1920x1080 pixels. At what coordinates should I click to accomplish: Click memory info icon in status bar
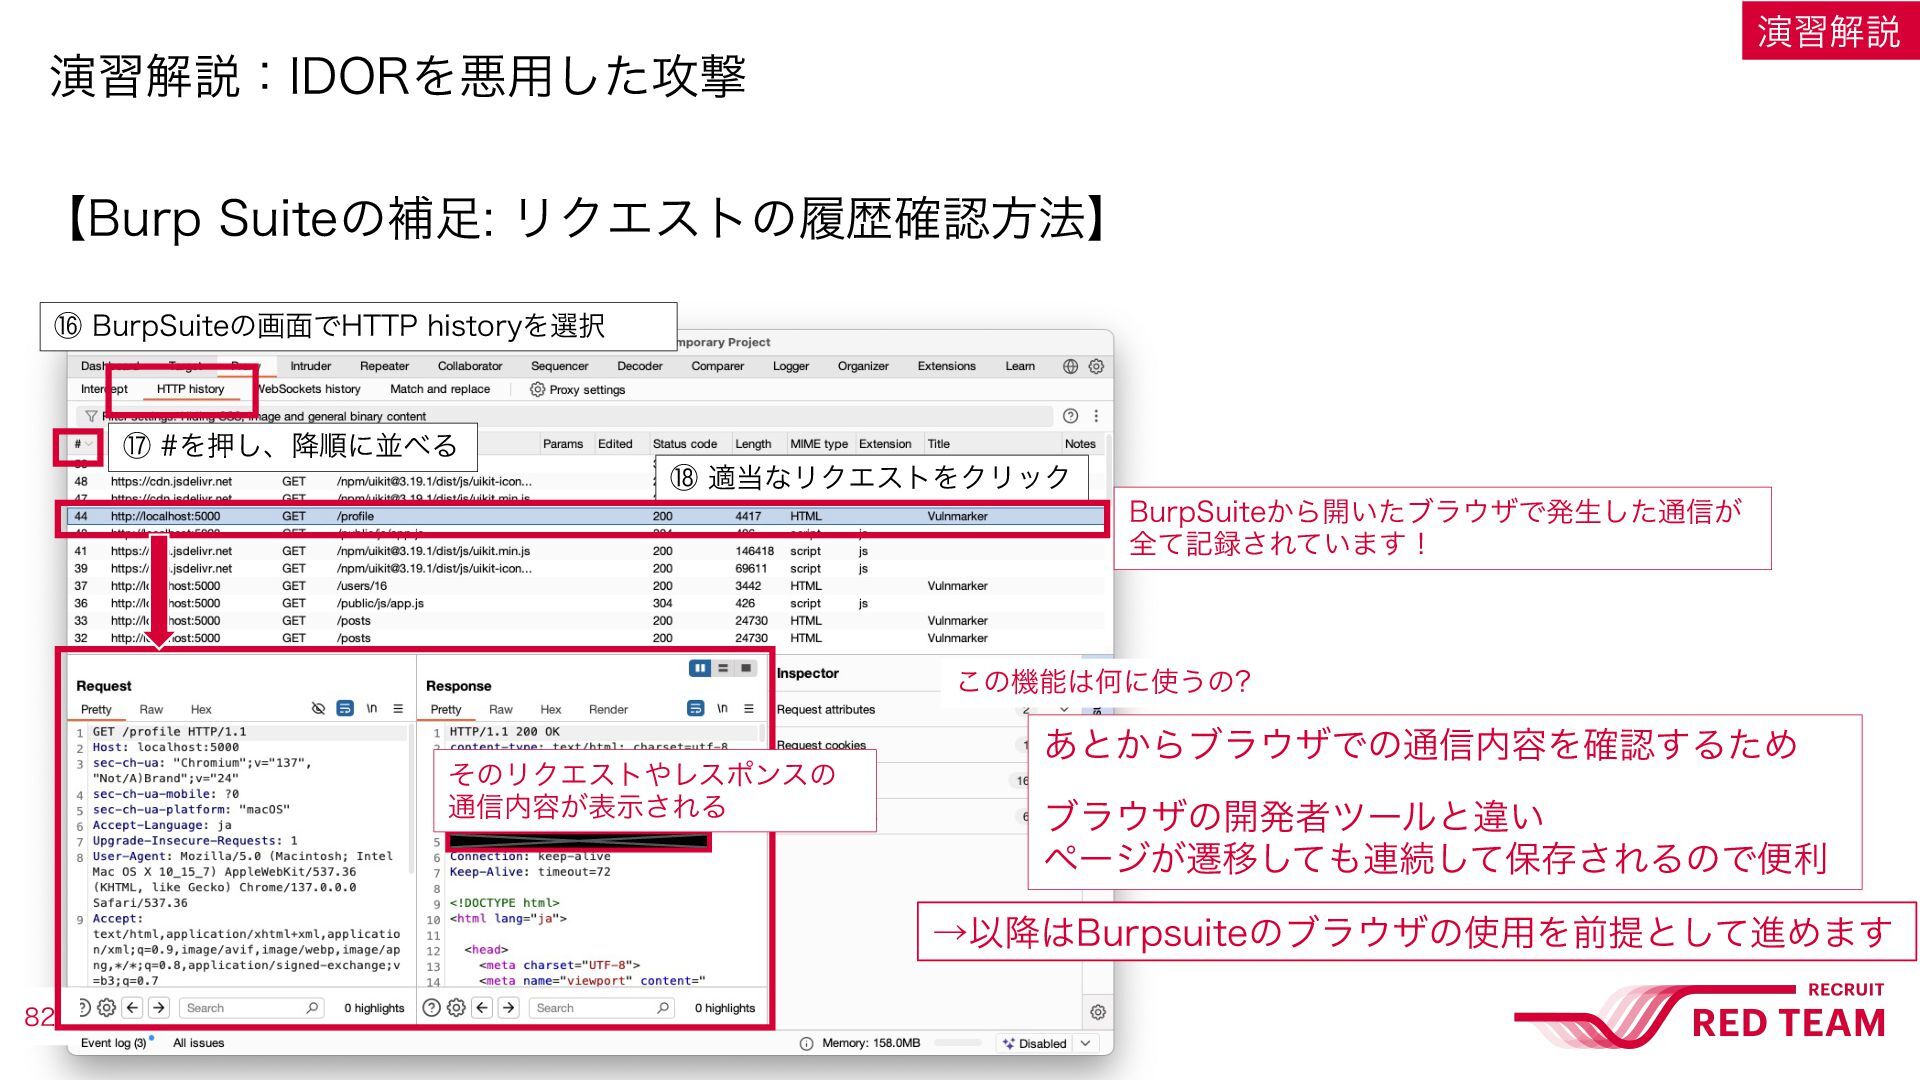806,1044
